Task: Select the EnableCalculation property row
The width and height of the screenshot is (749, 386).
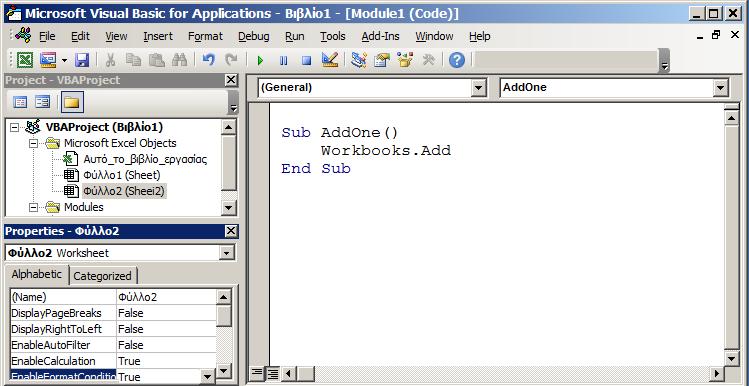Action: click(x=113, y=361)
